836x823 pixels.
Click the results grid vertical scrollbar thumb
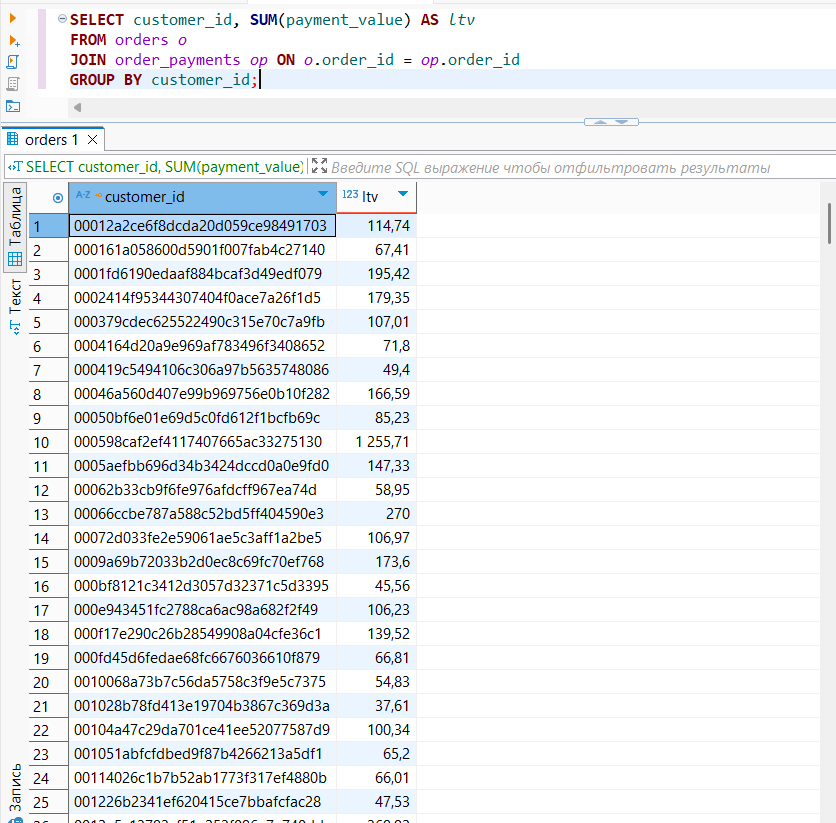(x=829, y=222)
